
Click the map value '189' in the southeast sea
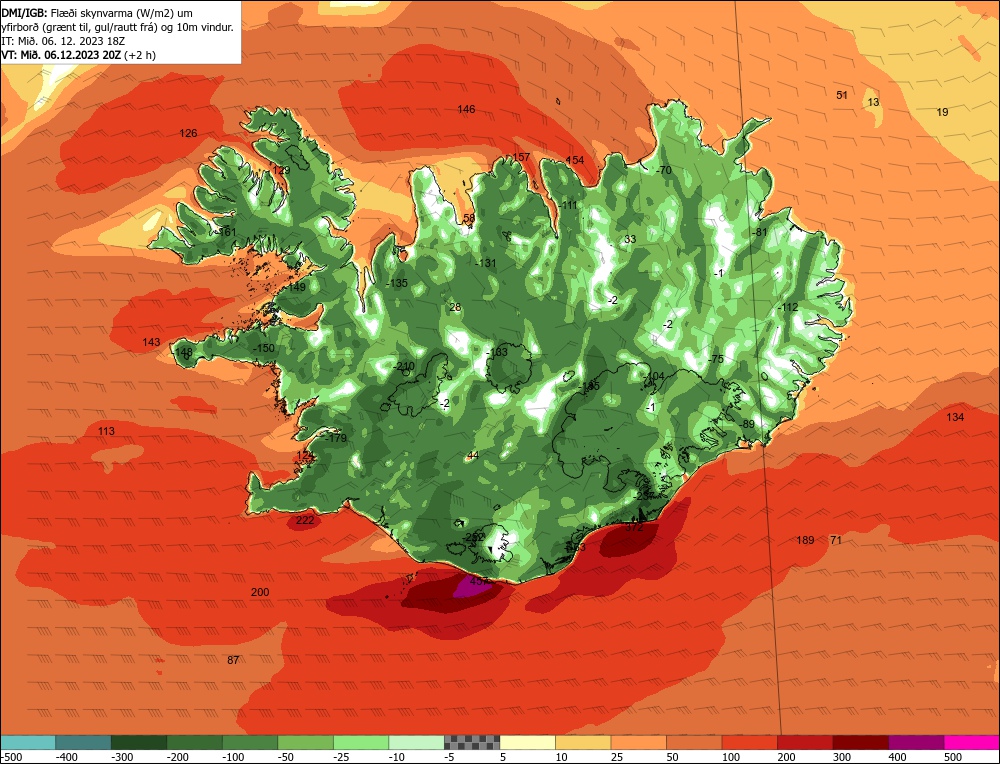coord(805,540)
